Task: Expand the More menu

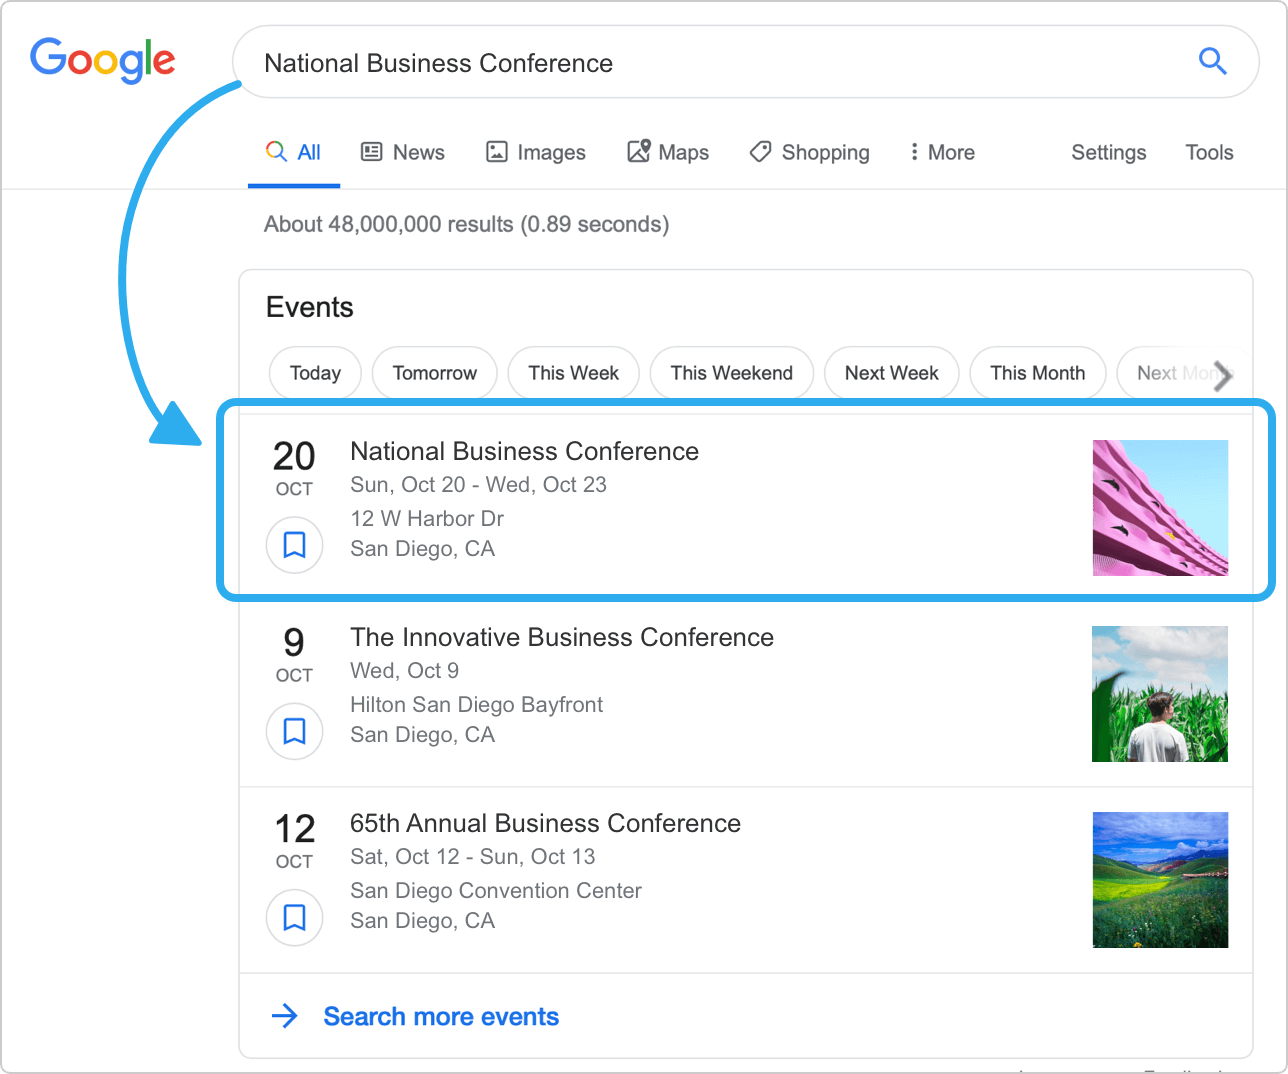Action: pos(941,152)
